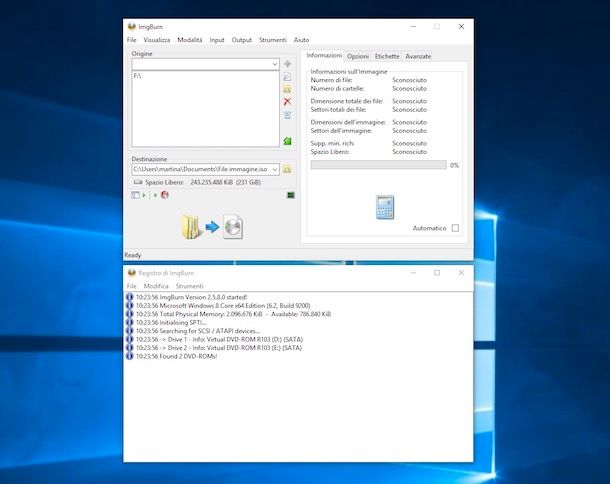Click the 'Spazio Libero' Sconosciuto value in Informazioni
The width and height of the screenshot is (610, 484).
click(409, 152)
